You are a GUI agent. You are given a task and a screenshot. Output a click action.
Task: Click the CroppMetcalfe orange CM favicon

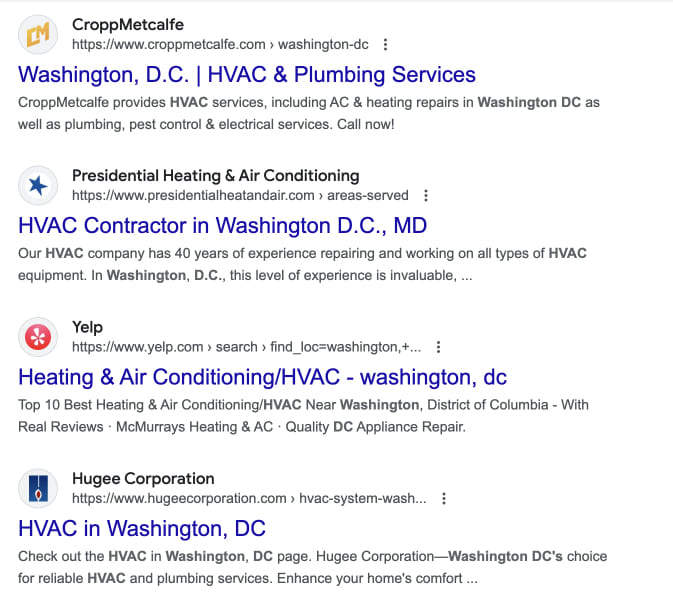click(38, 35)
